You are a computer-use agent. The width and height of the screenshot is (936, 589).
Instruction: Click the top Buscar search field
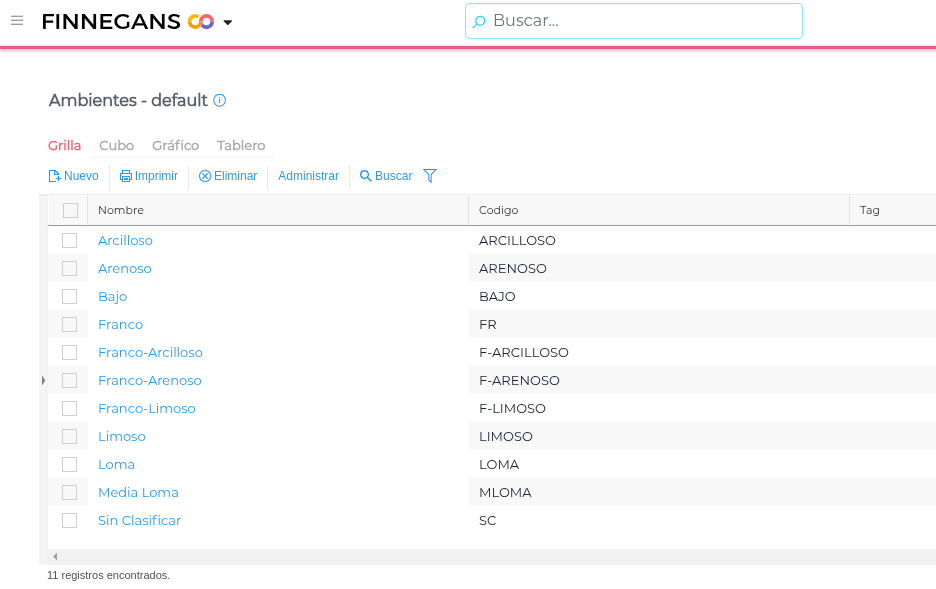(640, 21)
